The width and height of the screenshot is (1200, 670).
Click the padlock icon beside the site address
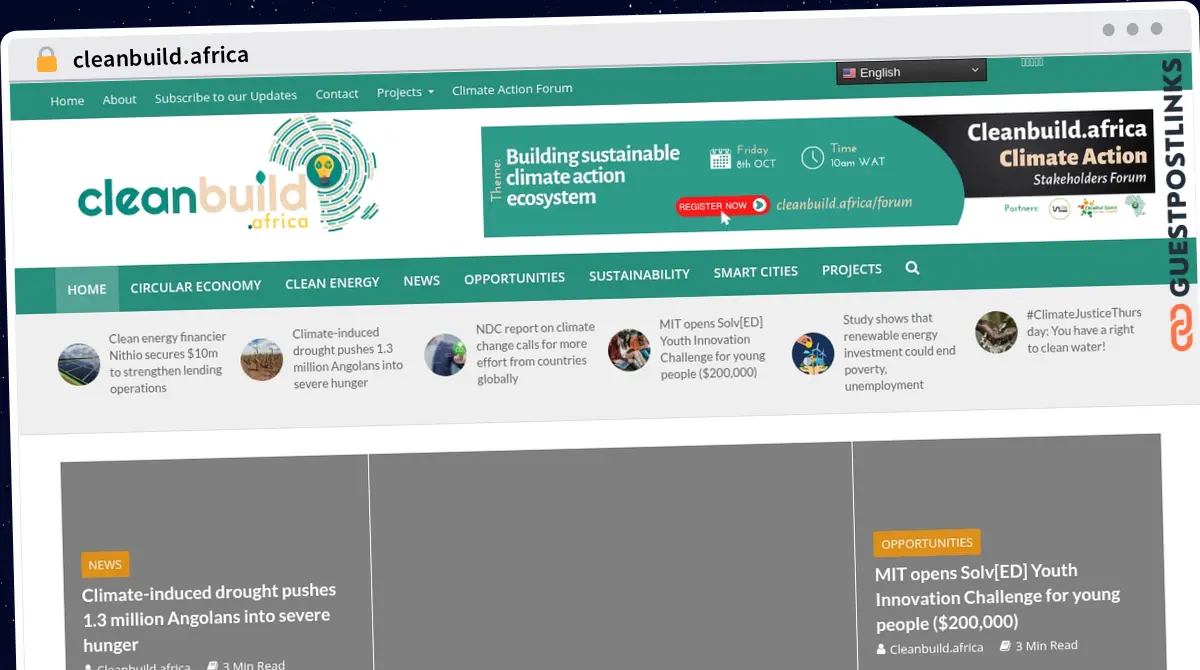(45, 59)
